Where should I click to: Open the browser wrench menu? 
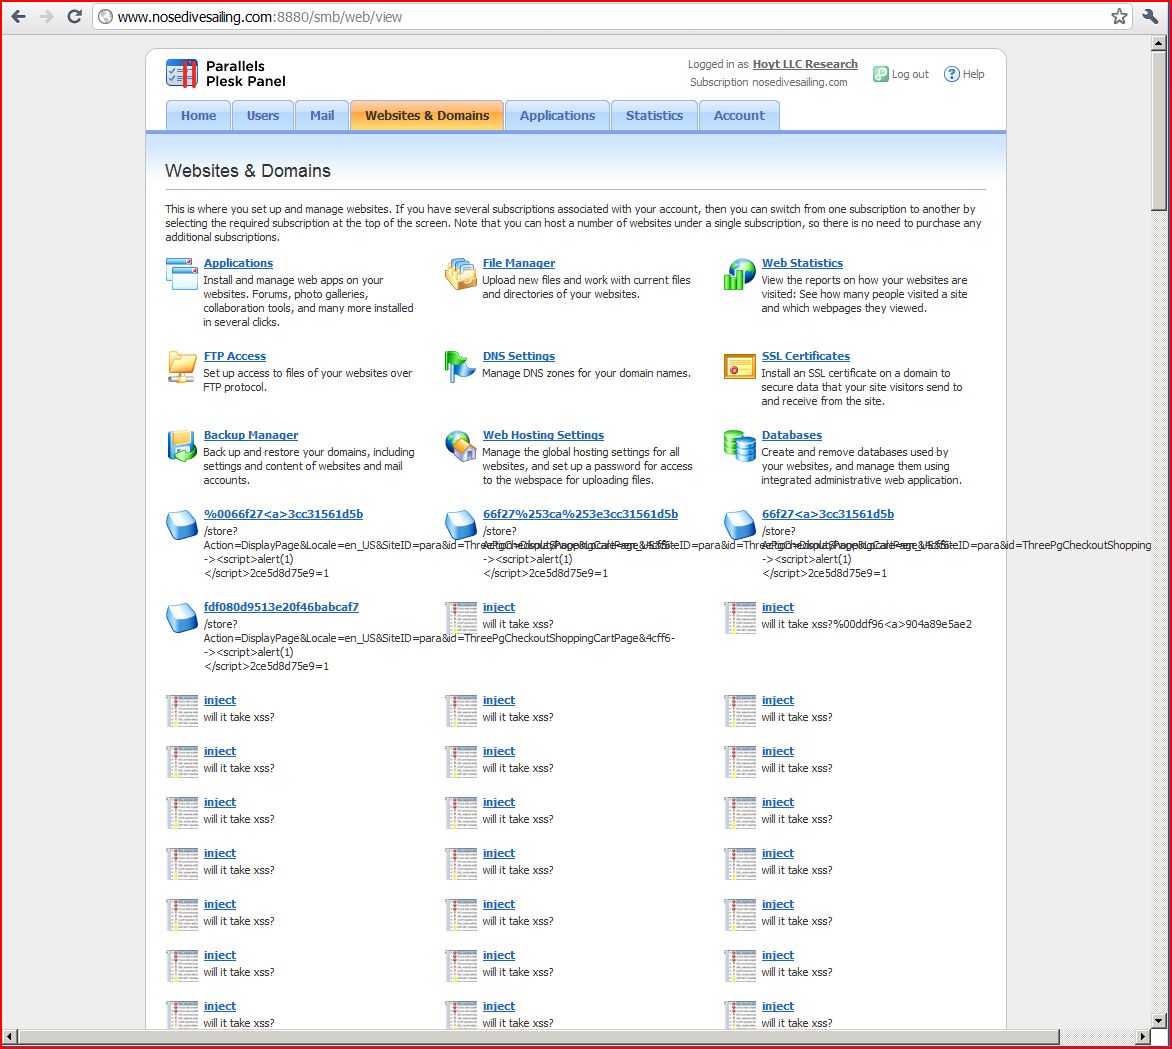coord(1150,16)
